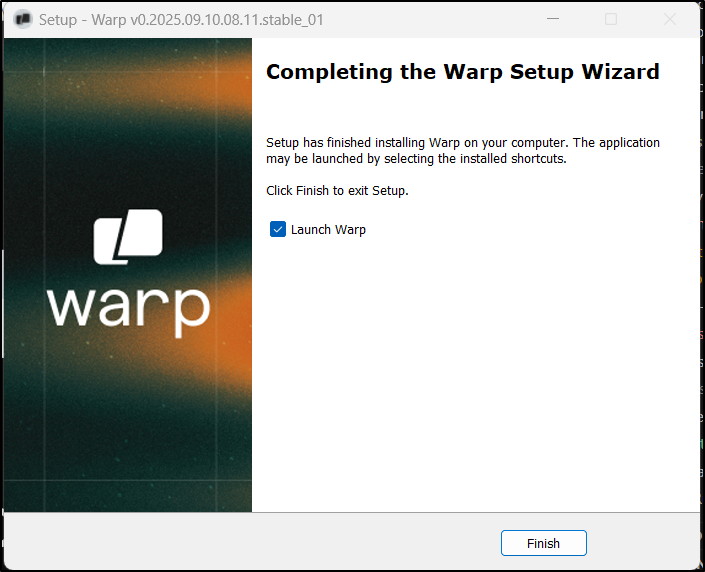Click the window title 'Setup - Warp v0.2025.09.10.08.11.stable_01'
The image size is (705, 572).
pos(181,20)
